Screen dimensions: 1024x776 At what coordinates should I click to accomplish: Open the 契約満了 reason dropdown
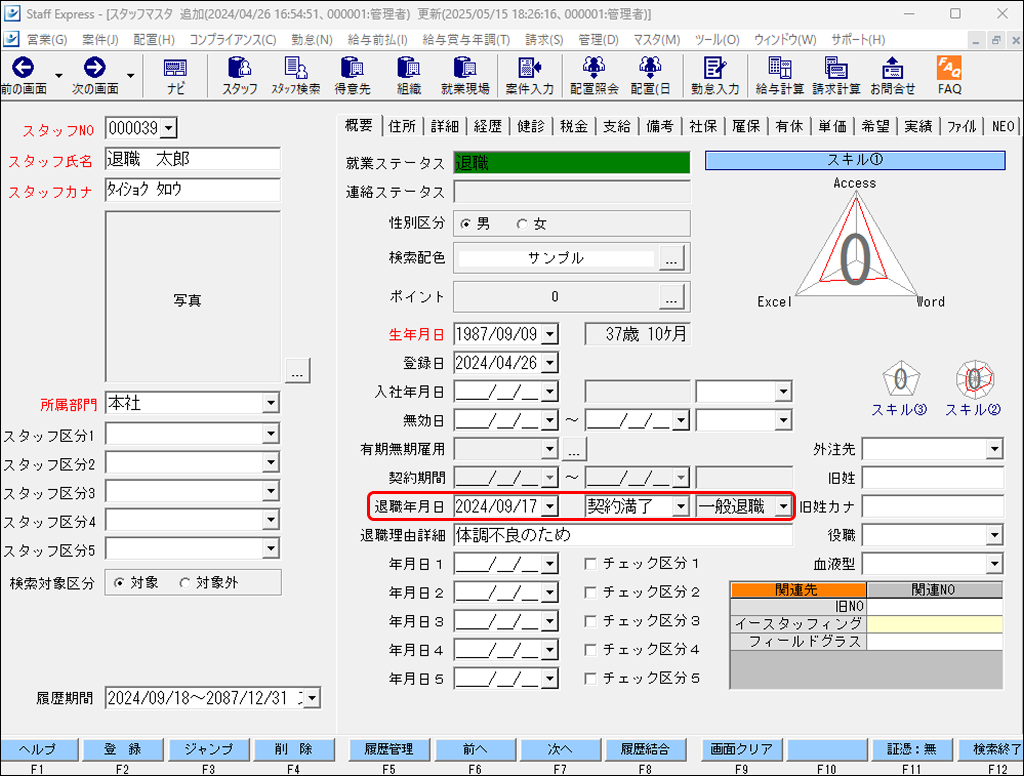[x=680, y=506]
